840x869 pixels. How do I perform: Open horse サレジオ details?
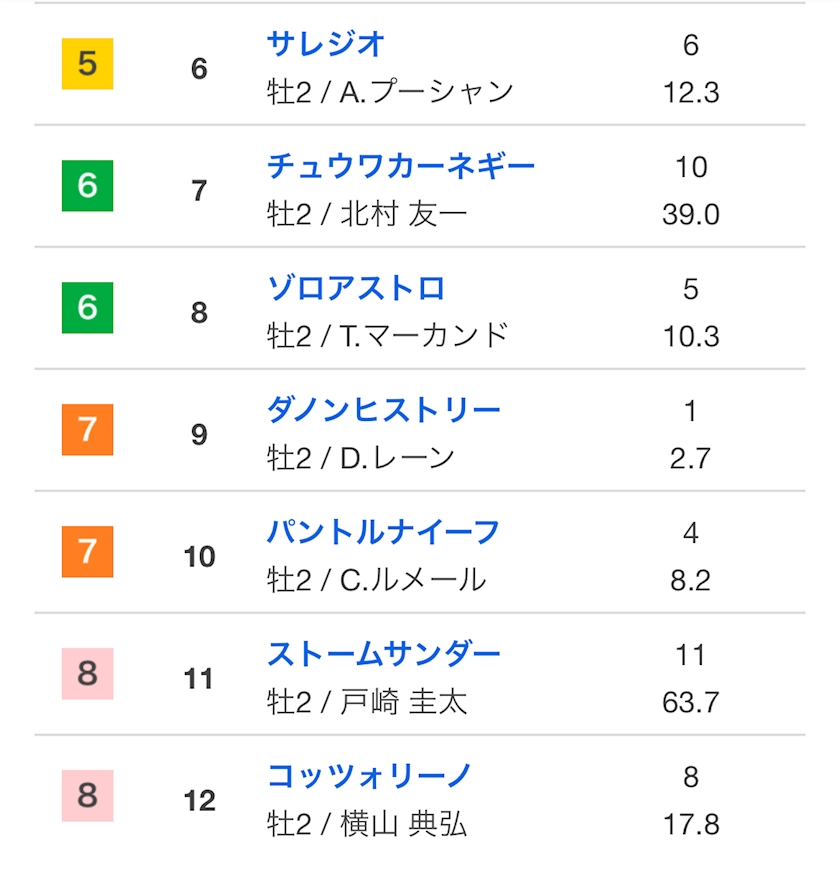325,44
